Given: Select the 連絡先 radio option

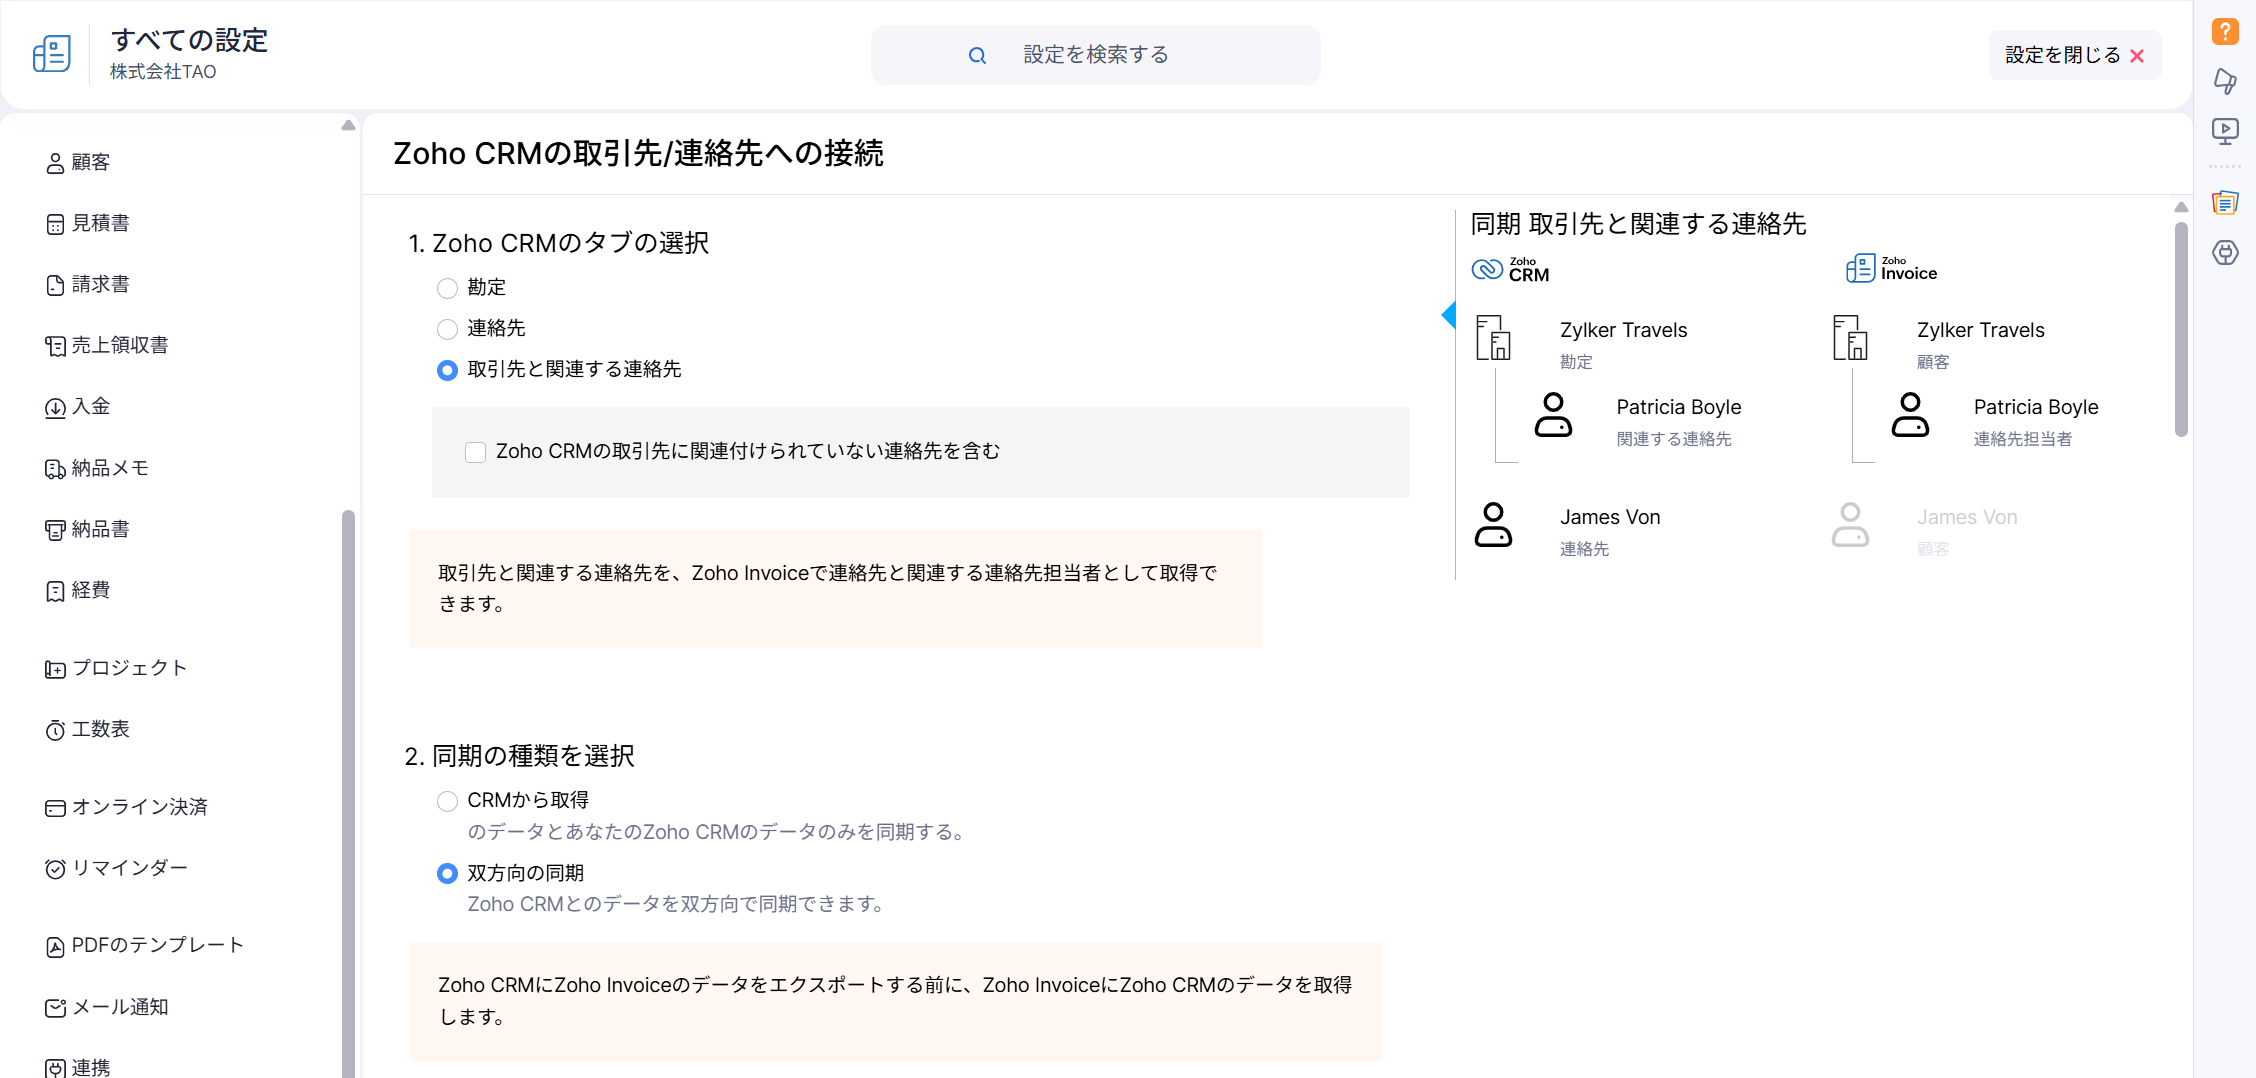Looking at the screenshot, I should (447, 329).
